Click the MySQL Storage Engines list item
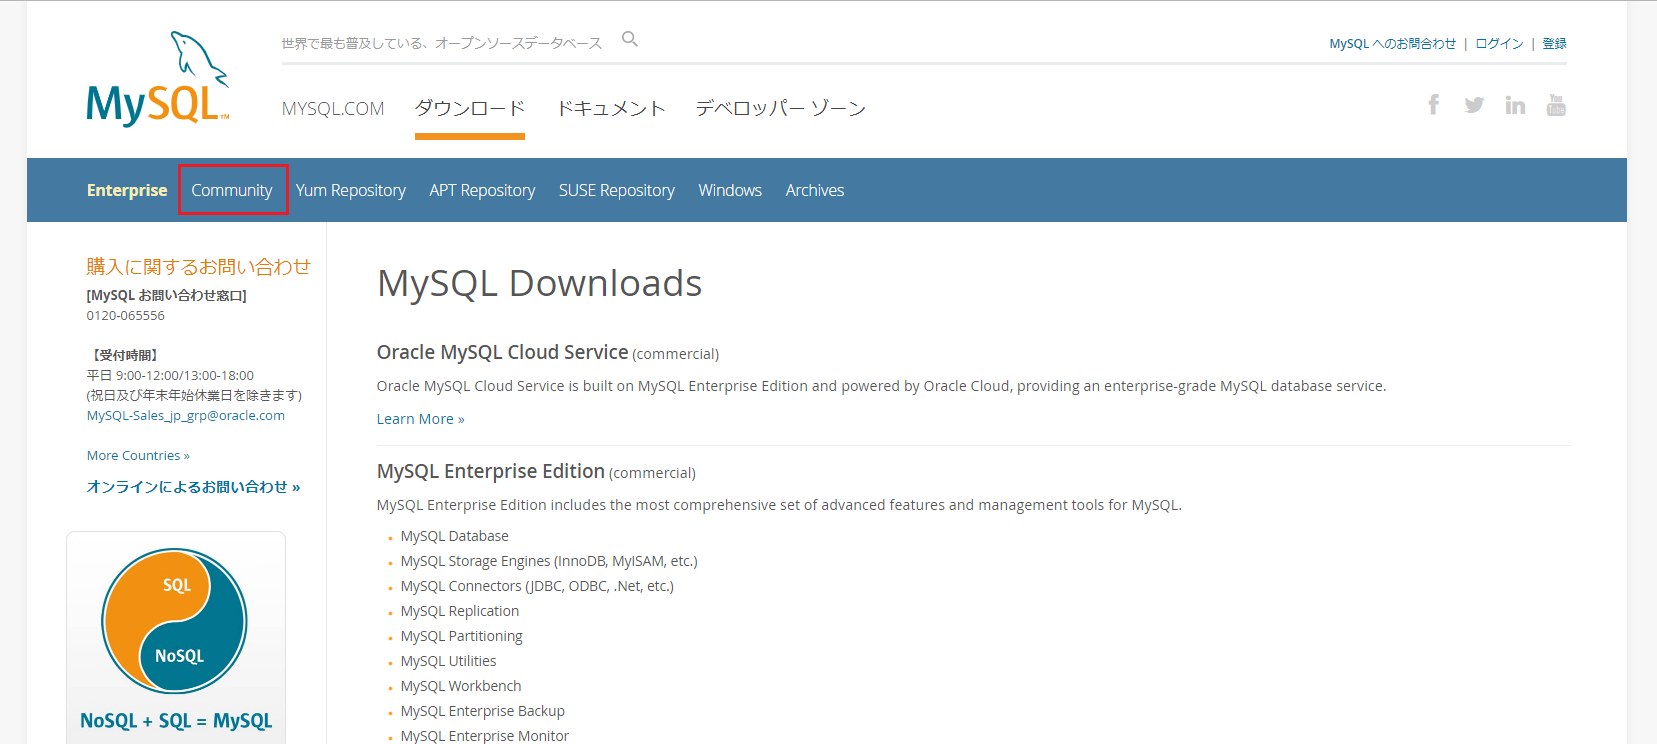The height and width of the screenshot is (744, 1657). pyautogui.click(x=549, y=561)
